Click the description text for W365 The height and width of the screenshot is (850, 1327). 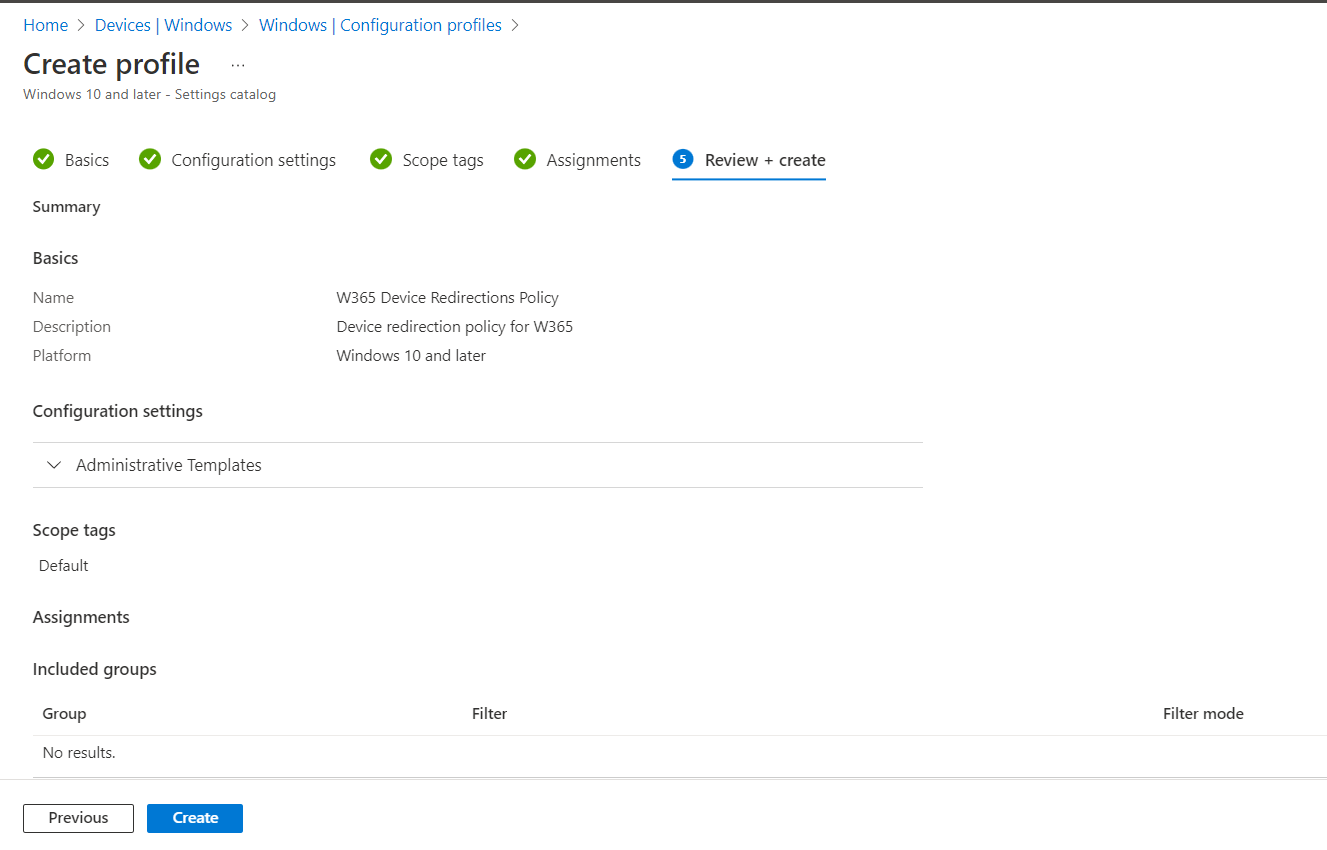pyautogui.click(x=455, y=327)
